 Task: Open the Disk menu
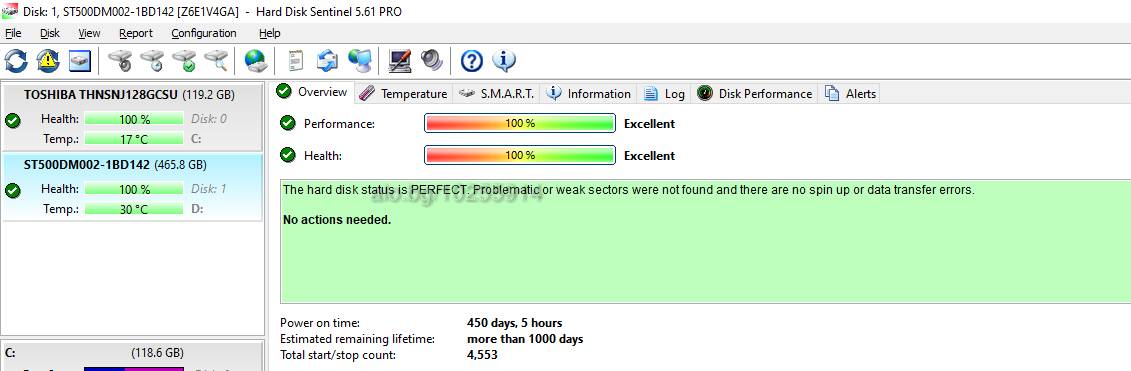50,33
